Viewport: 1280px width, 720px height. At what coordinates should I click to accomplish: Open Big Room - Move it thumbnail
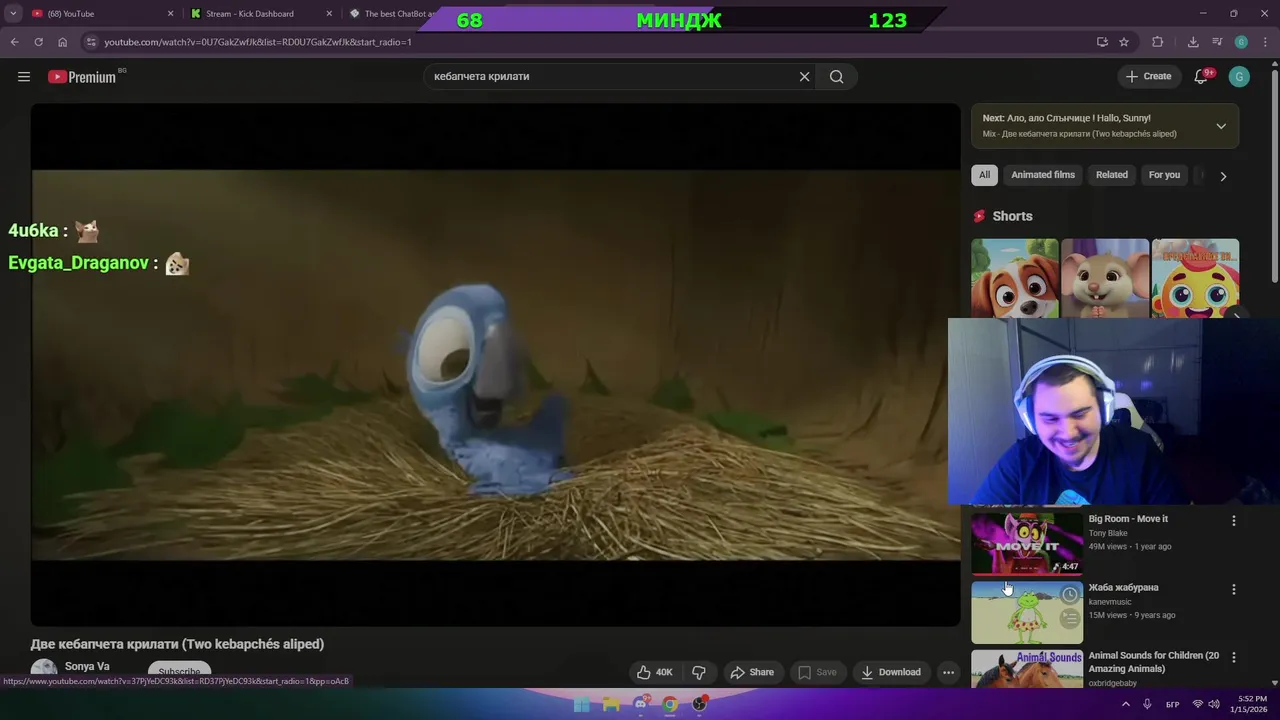coord(1027,544)
